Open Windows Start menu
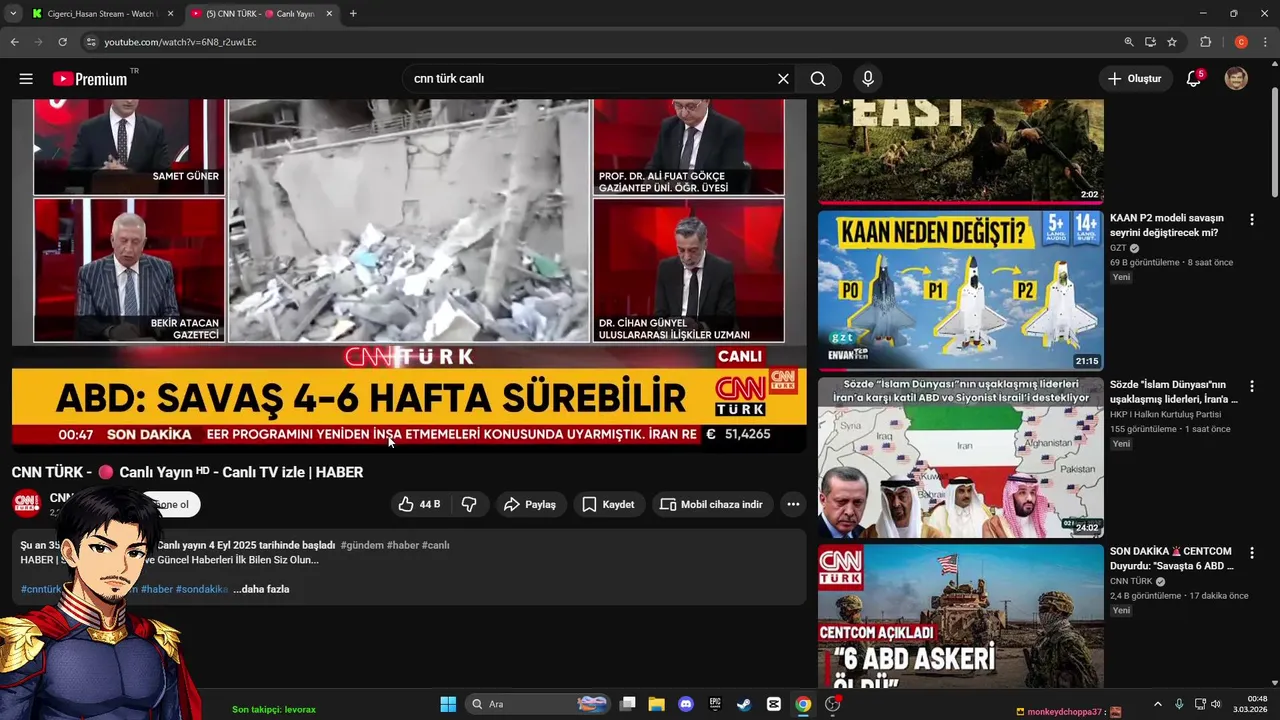1280x720 pixels. [x=448, y=704]
